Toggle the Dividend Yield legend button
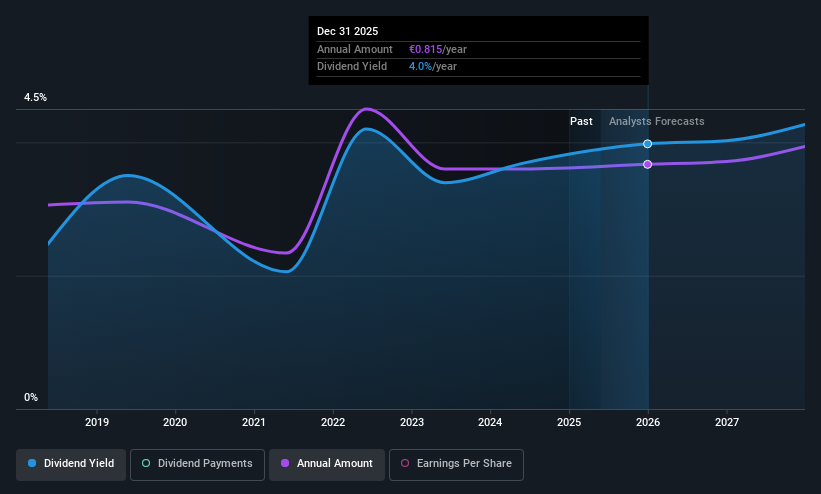 (71, 464)
